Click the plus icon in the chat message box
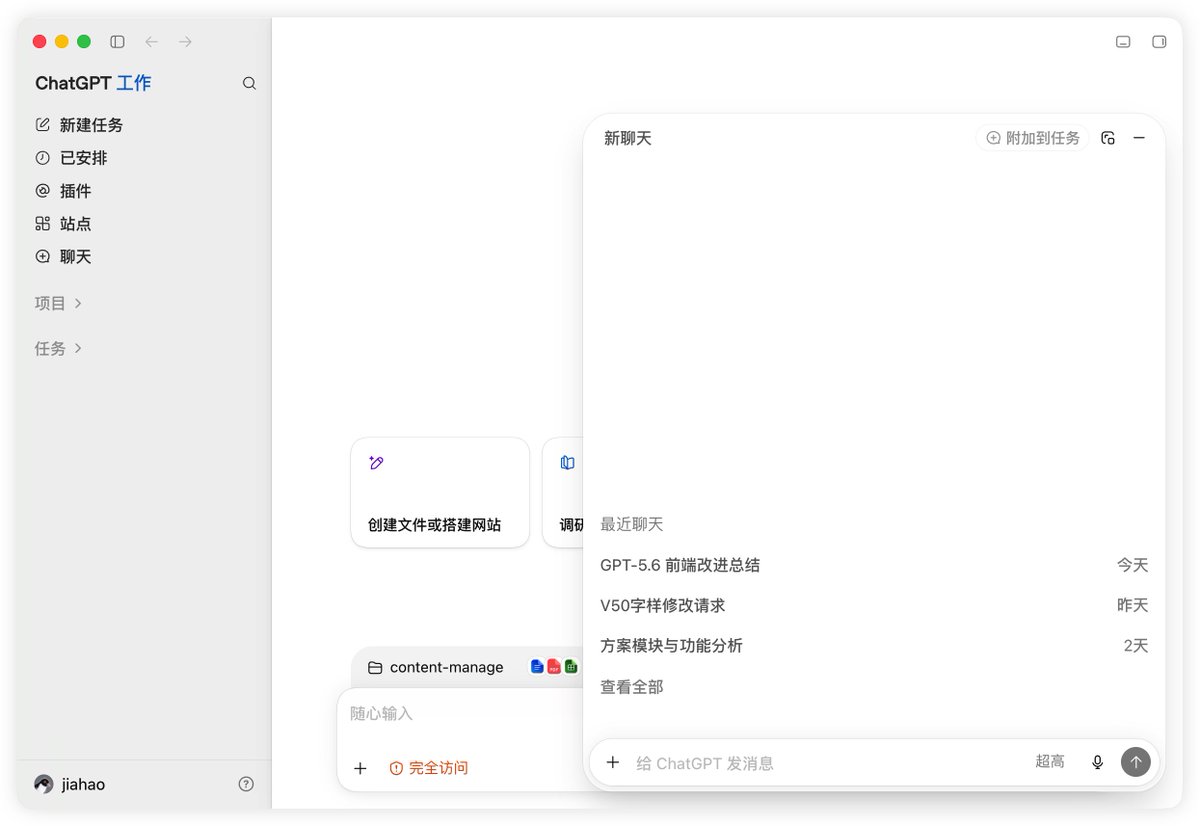 [613, 763]
